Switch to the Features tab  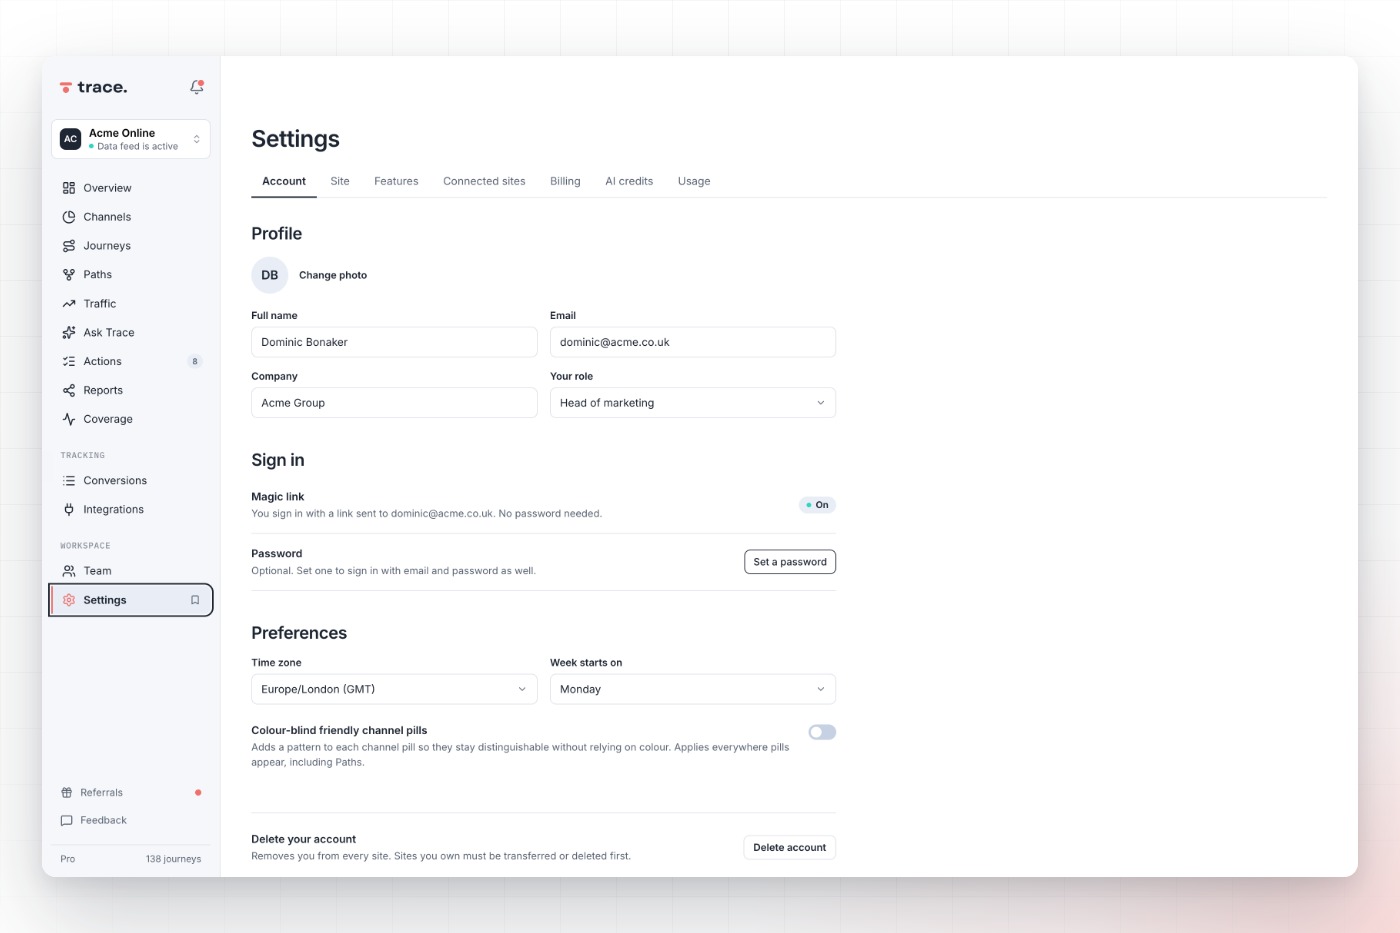point(396,181)
